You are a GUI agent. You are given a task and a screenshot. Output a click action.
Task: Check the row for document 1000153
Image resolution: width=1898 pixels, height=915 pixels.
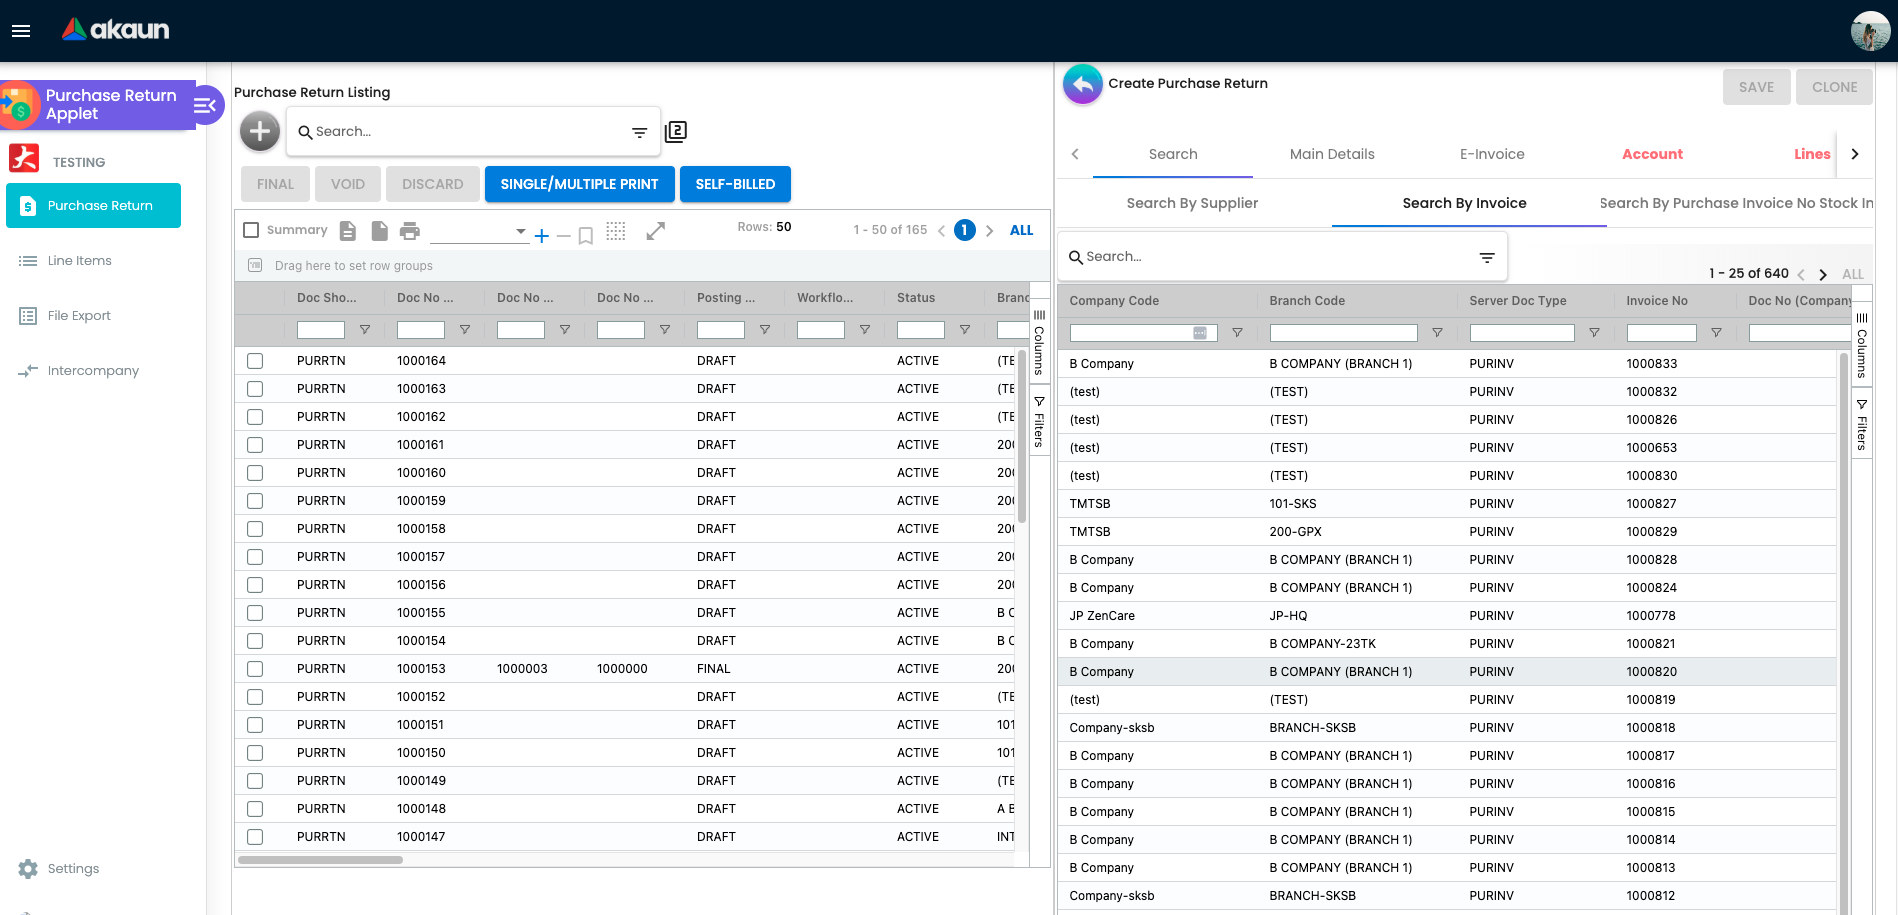[255, 669]
